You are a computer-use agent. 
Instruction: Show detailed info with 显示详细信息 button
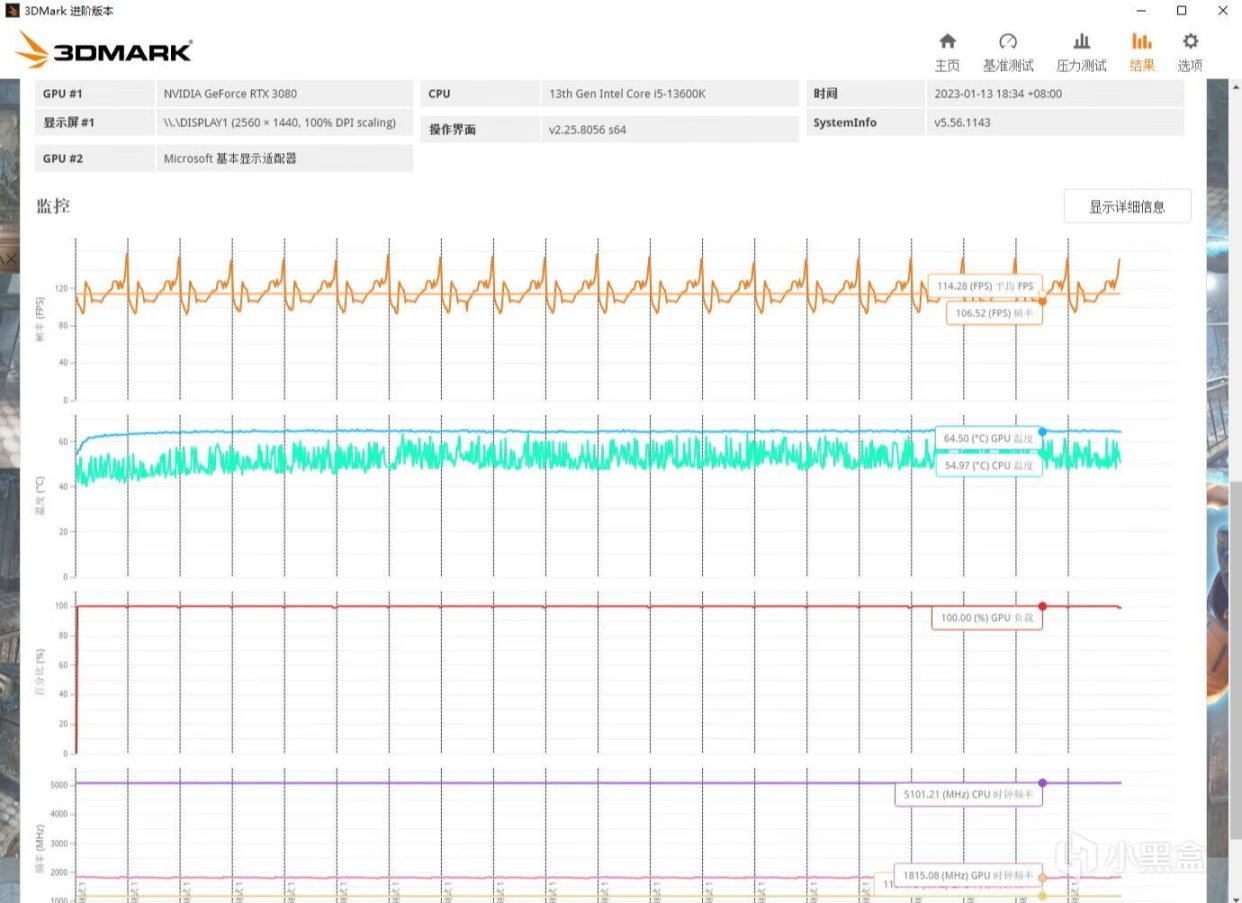coord(1127,207)
